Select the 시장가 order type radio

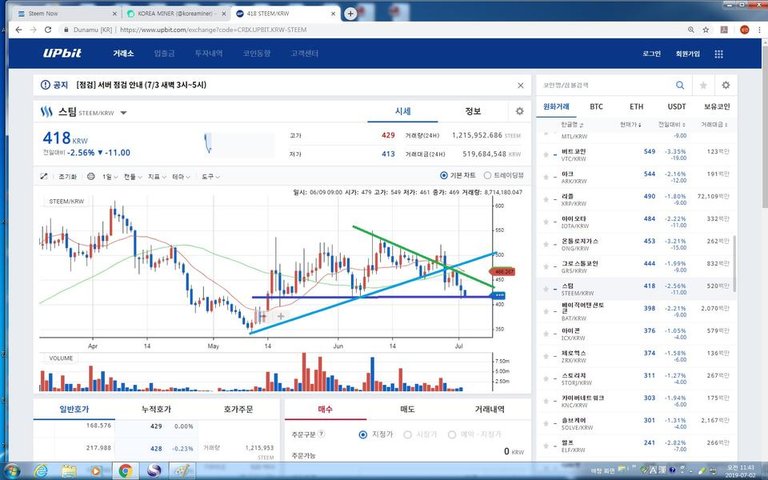click(408, 434)
